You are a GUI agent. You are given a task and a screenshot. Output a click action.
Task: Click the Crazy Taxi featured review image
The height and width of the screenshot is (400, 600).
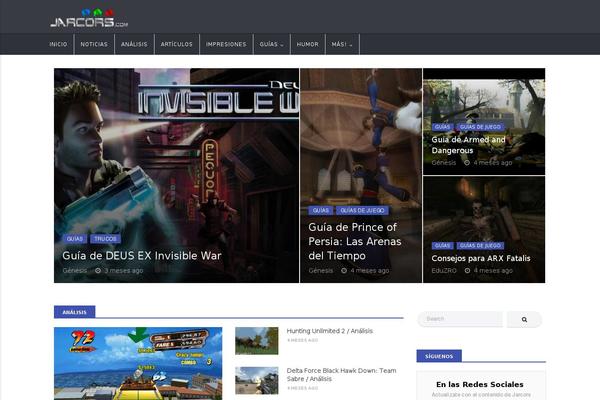click(x=138, y=364)
